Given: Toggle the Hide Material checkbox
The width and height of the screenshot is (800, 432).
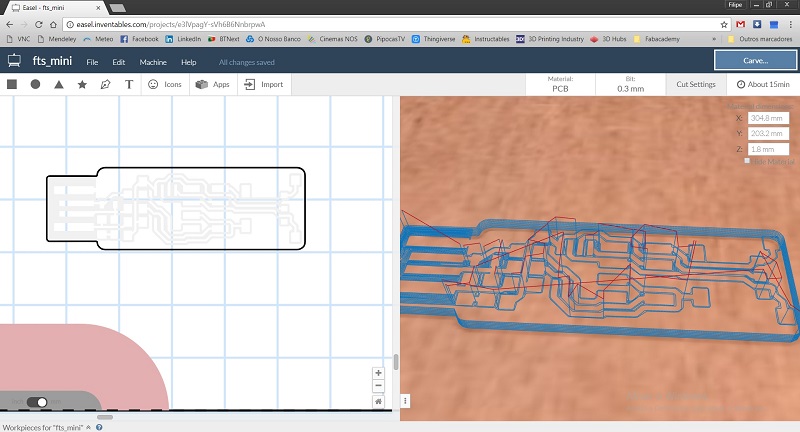Looking at the screenshot, I should [747, 161].
